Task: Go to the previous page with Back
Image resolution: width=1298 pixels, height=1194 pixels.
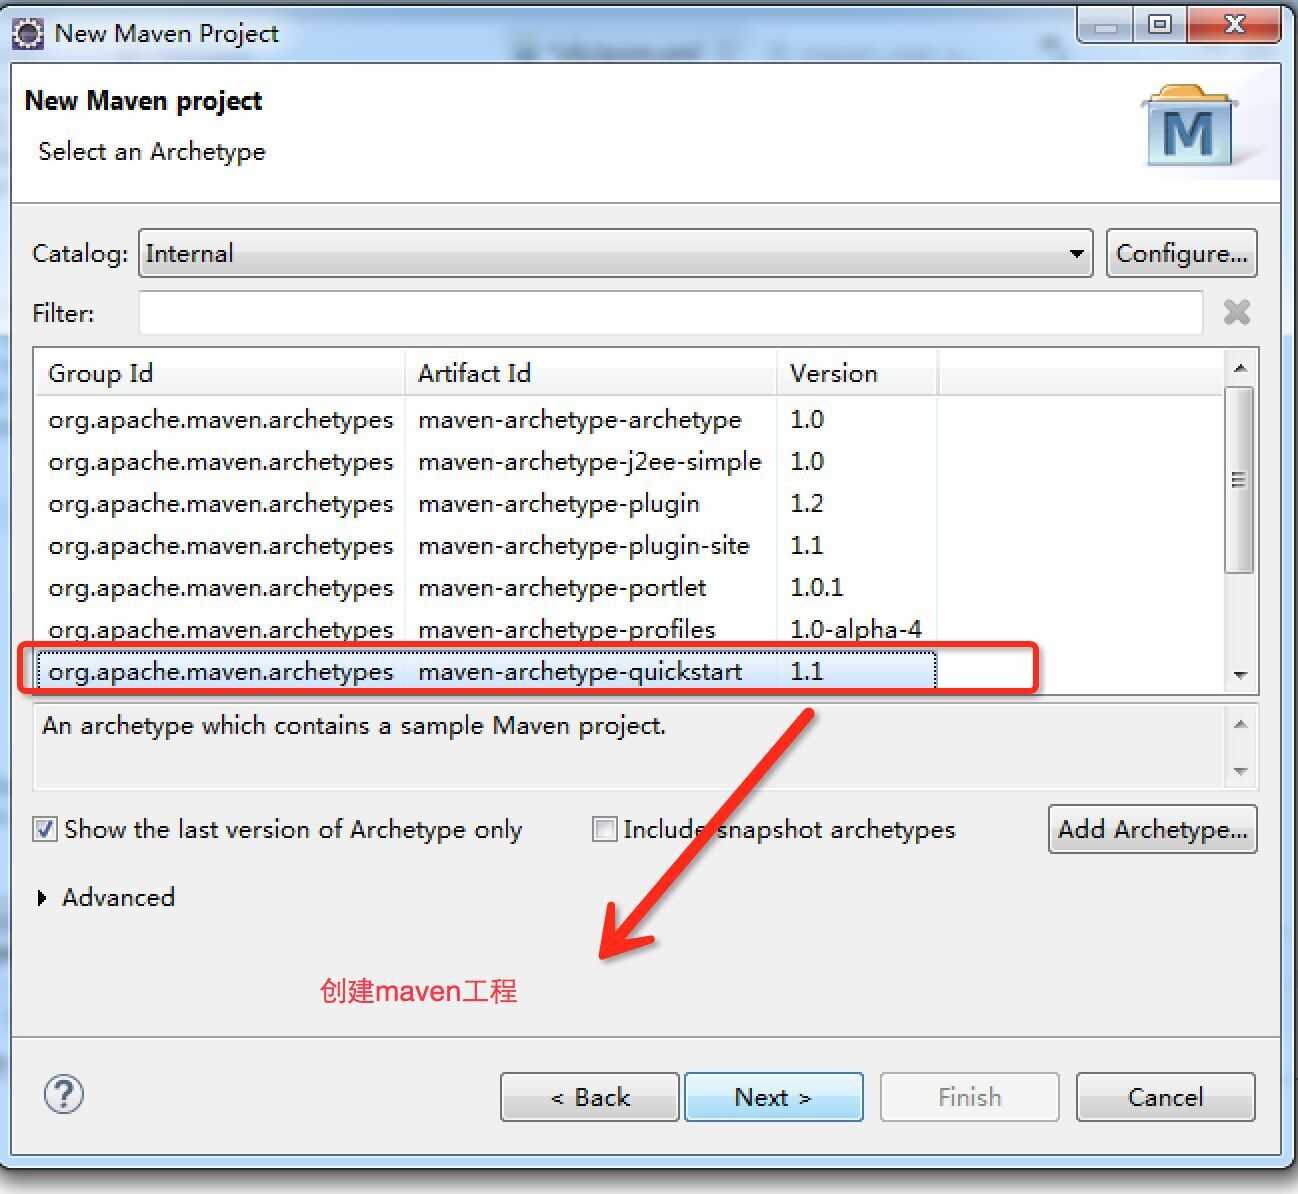Action: pos(590,1097)
